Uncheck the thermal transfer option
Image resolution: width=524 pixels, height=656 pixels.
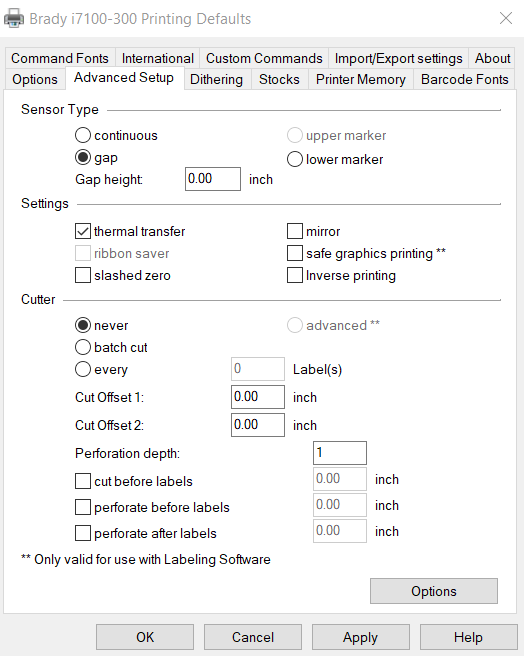(x=83, y=231)
